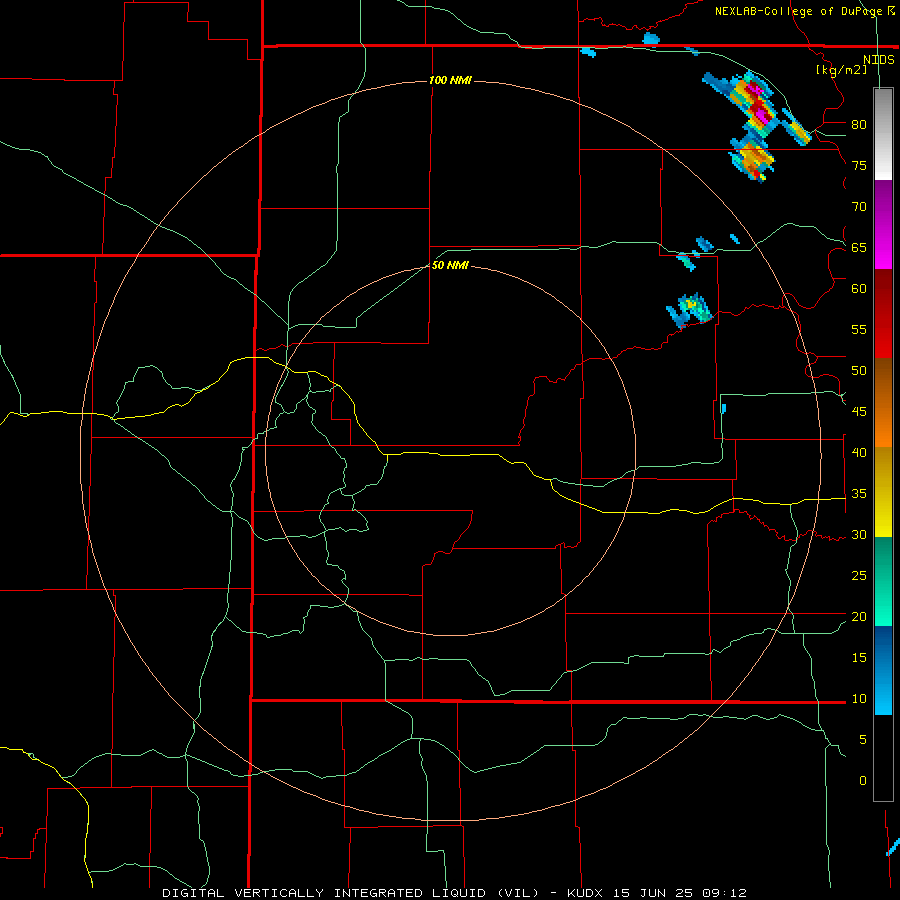This screenshot has height=900, width=900.
Task: Click the scale value 65
Action: click(859, 248)
